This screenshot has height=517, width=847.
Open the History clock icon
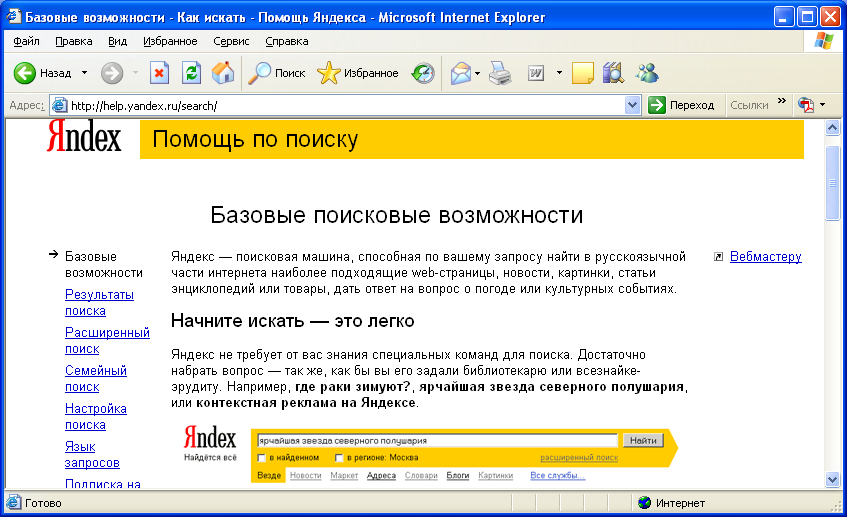pyautogui.click(x=422, y=73)
